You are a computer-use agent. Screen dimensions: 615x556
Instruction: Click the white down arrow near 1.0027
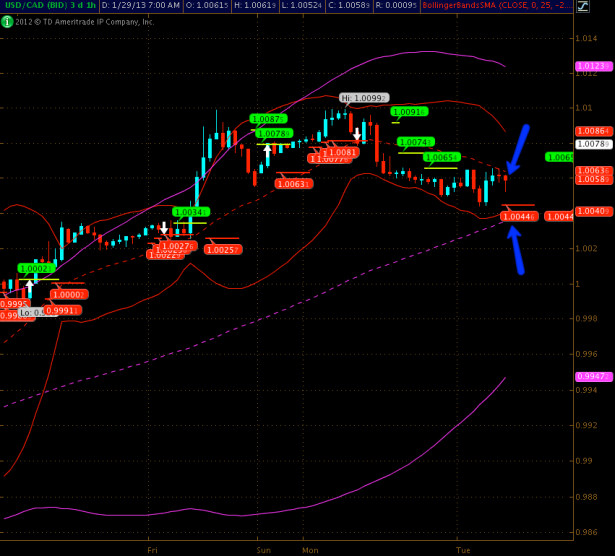[164, 228]
